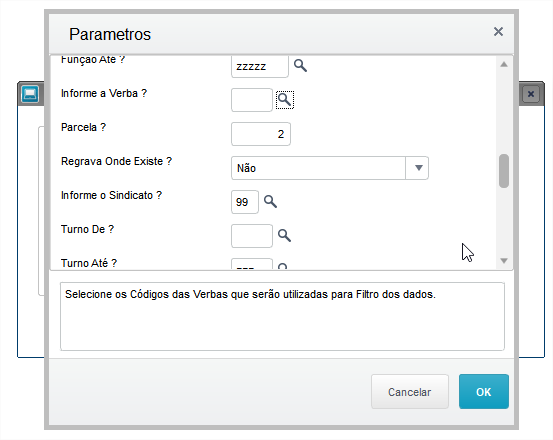Close the background window with its X button
553x440 pixels.
pos(531,94)
